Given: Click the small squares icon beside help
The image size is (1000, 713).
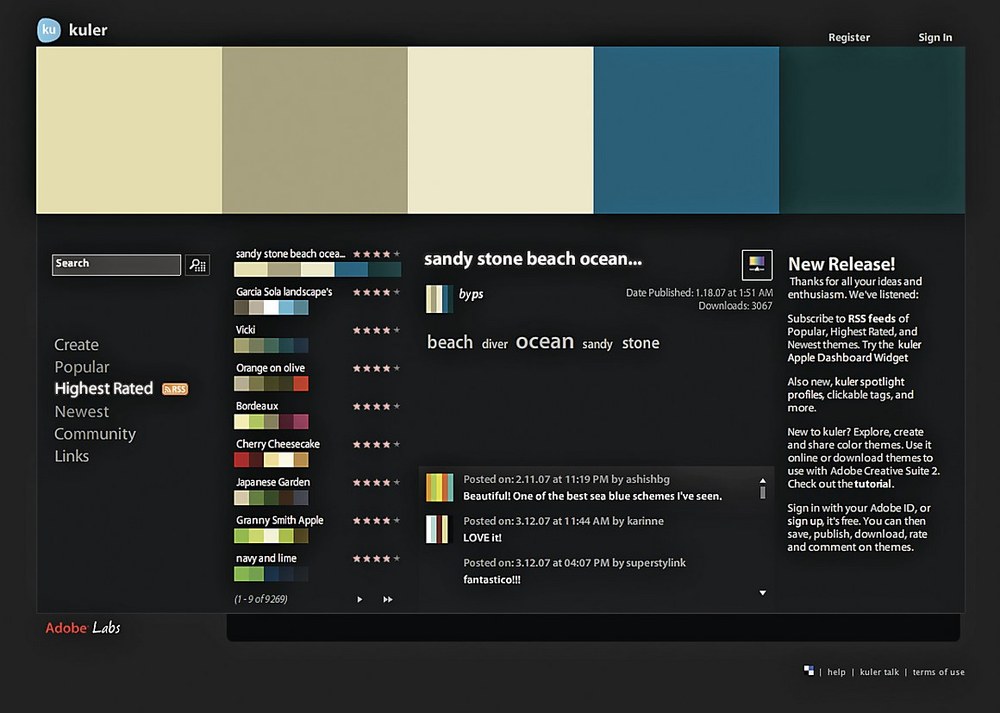Looking at the screenshot, I should point(808,671).
